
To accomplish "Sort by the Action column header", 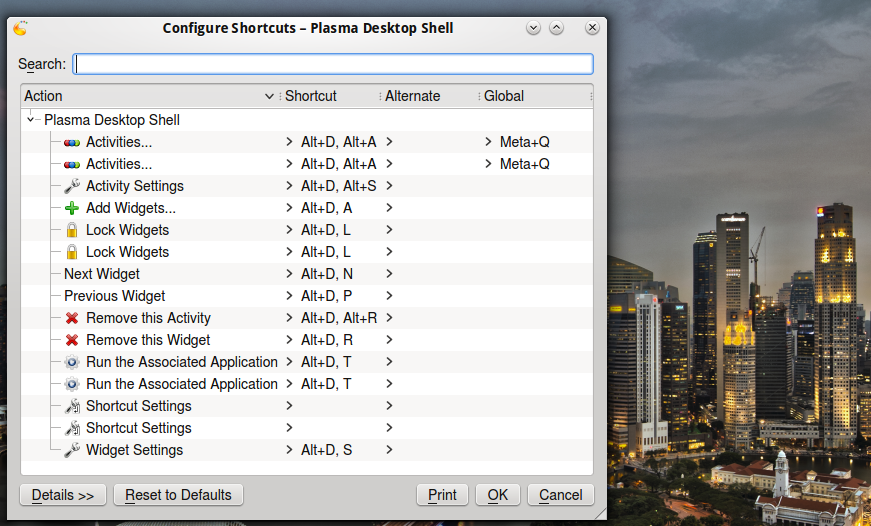I will pyautogui.click(x=150, y=96).
